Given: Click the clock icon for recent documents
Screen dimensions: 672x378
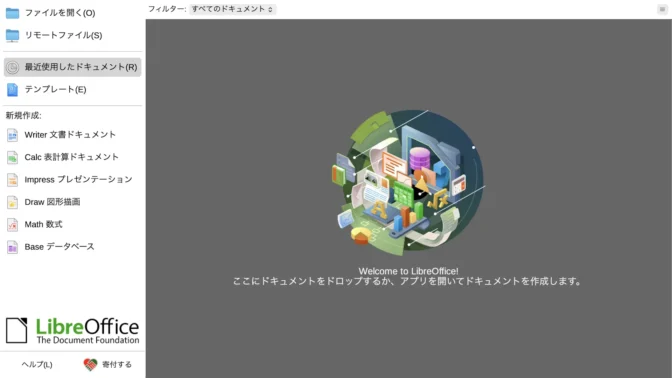Looking at the screenshot, I should (x=12, y=67).
